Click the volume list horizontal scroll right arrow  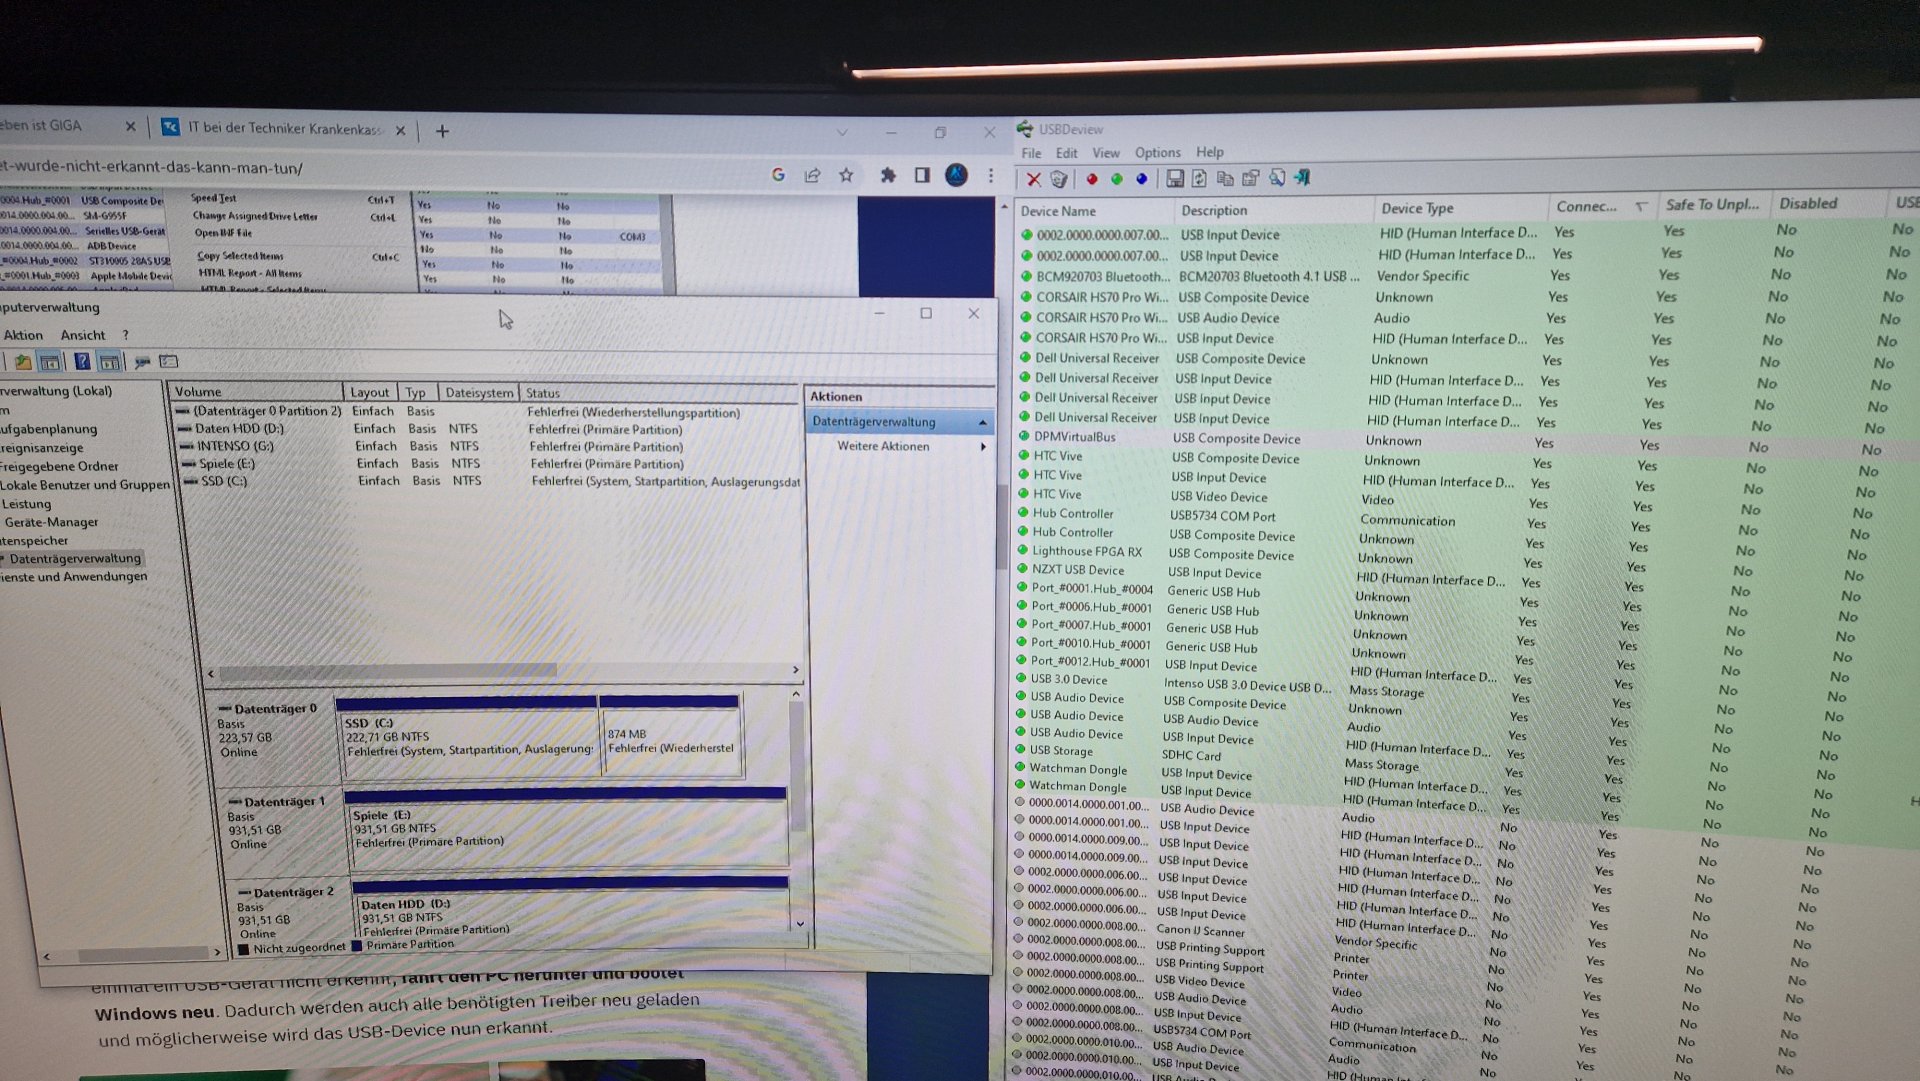click(795, 670)
